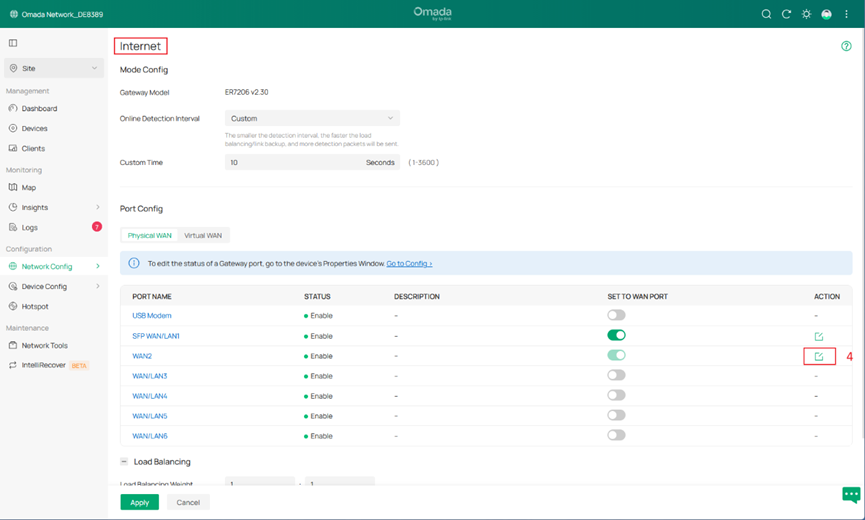Collapse the Load Balancing section

click(x=124, y=462)
